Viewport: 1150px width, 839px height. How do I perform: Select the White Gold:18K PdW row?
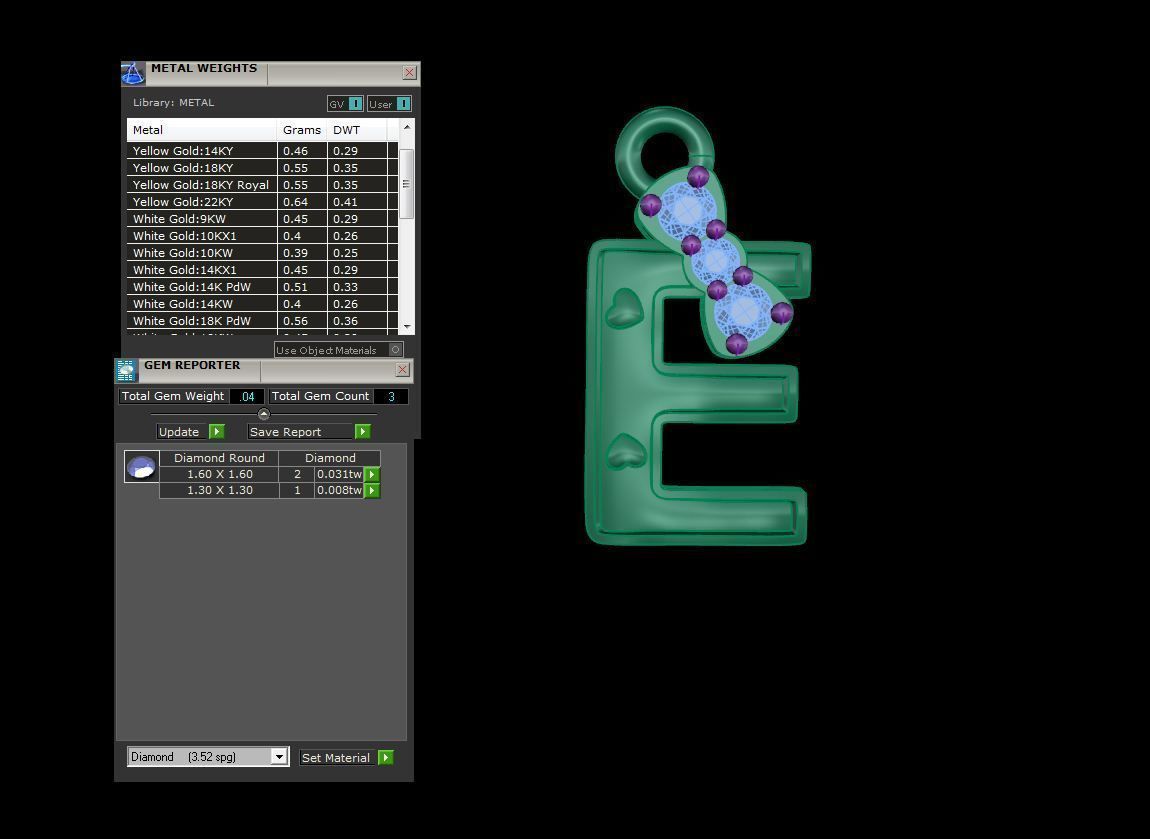pos(262,320)
